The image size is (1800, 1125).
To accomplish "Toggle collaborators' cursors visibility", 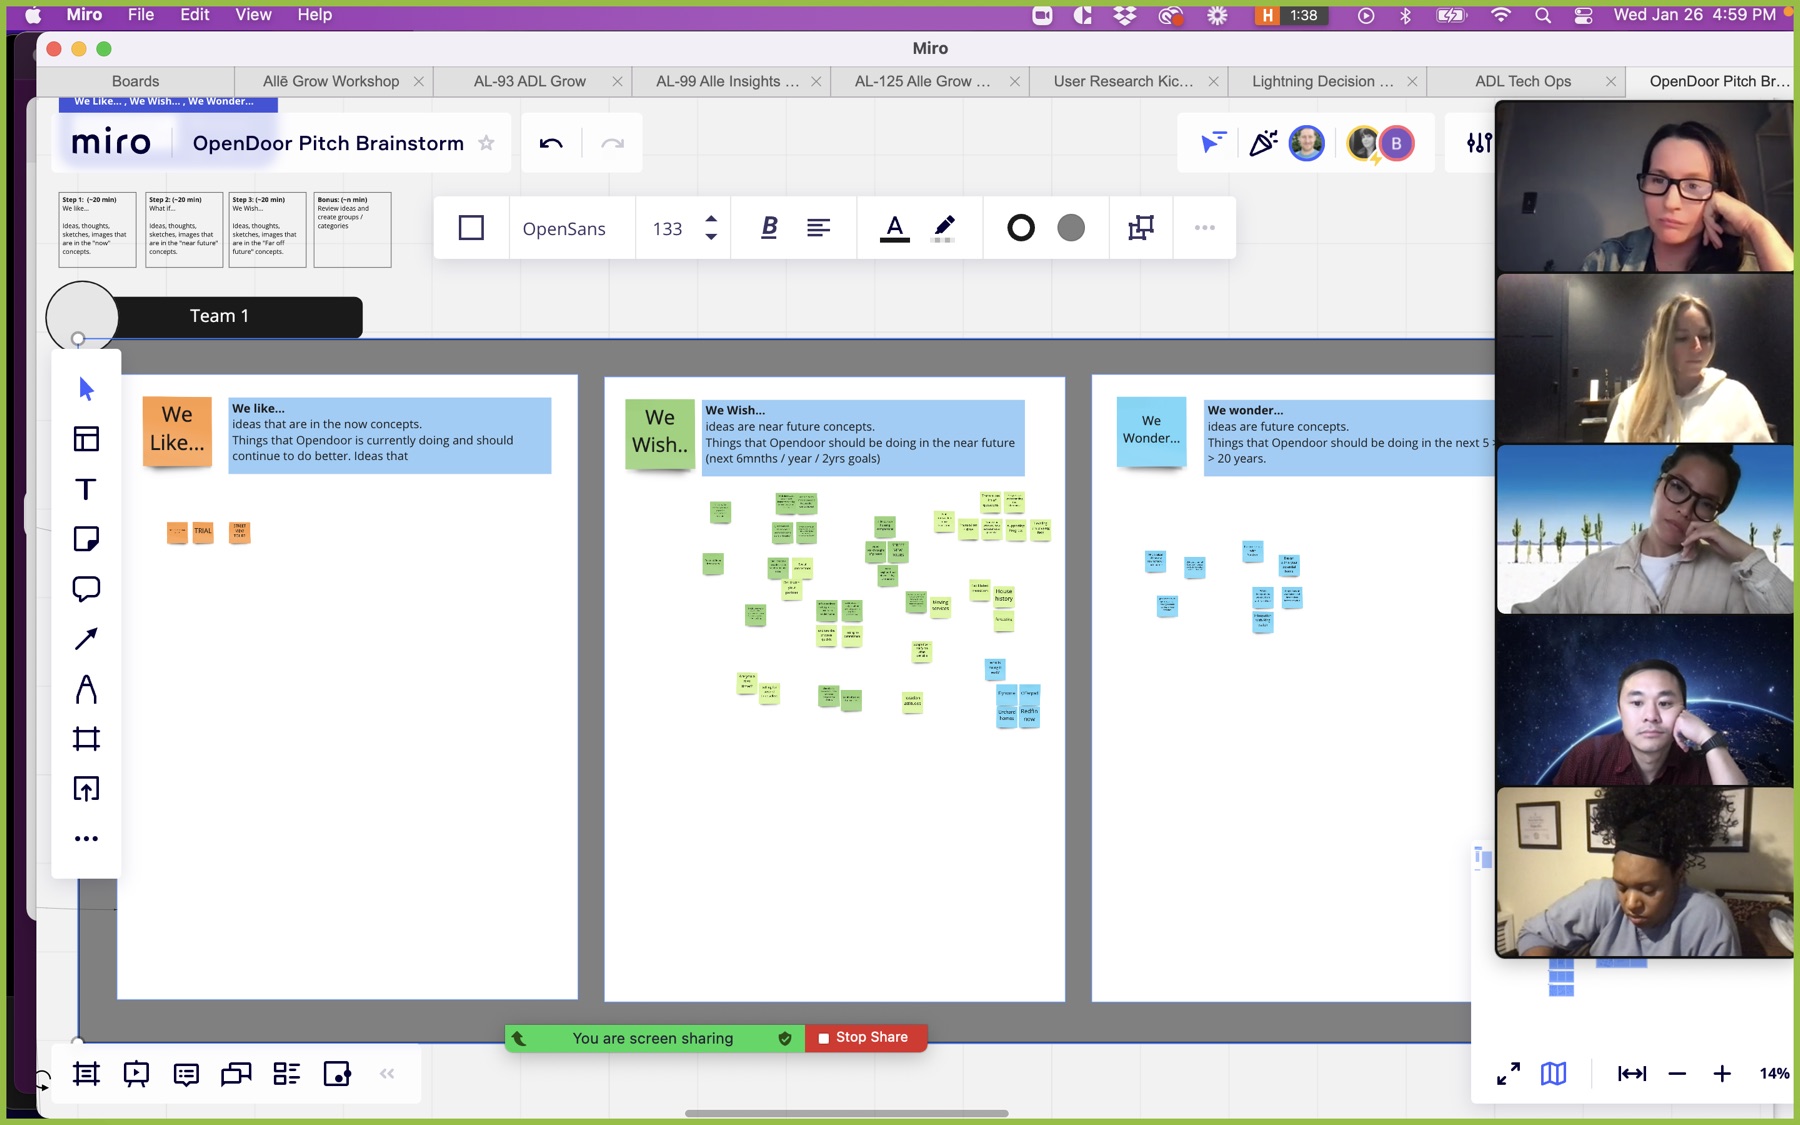I will click(1212, 143).
